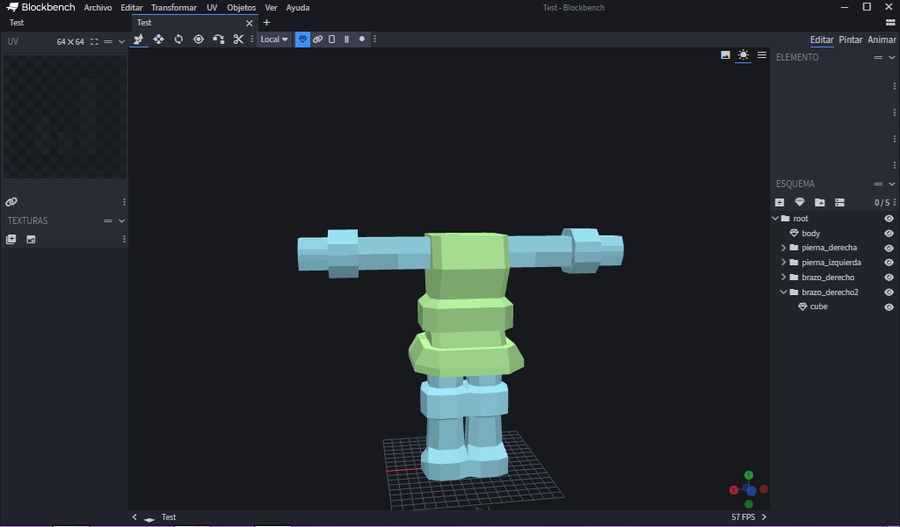Expand the pierna_derecha group
This screenshot has height=527, width=900.
(783, 247)
